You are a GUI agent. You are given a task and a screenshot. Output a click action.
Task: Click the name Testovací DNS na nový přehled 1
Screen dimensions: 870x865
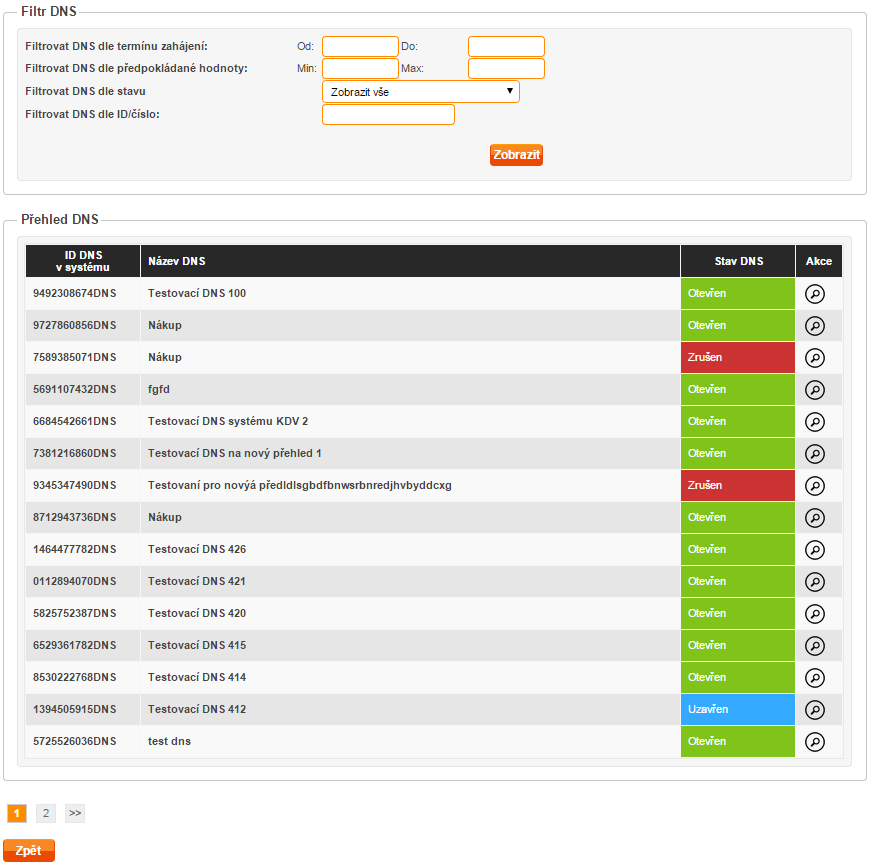235,453
